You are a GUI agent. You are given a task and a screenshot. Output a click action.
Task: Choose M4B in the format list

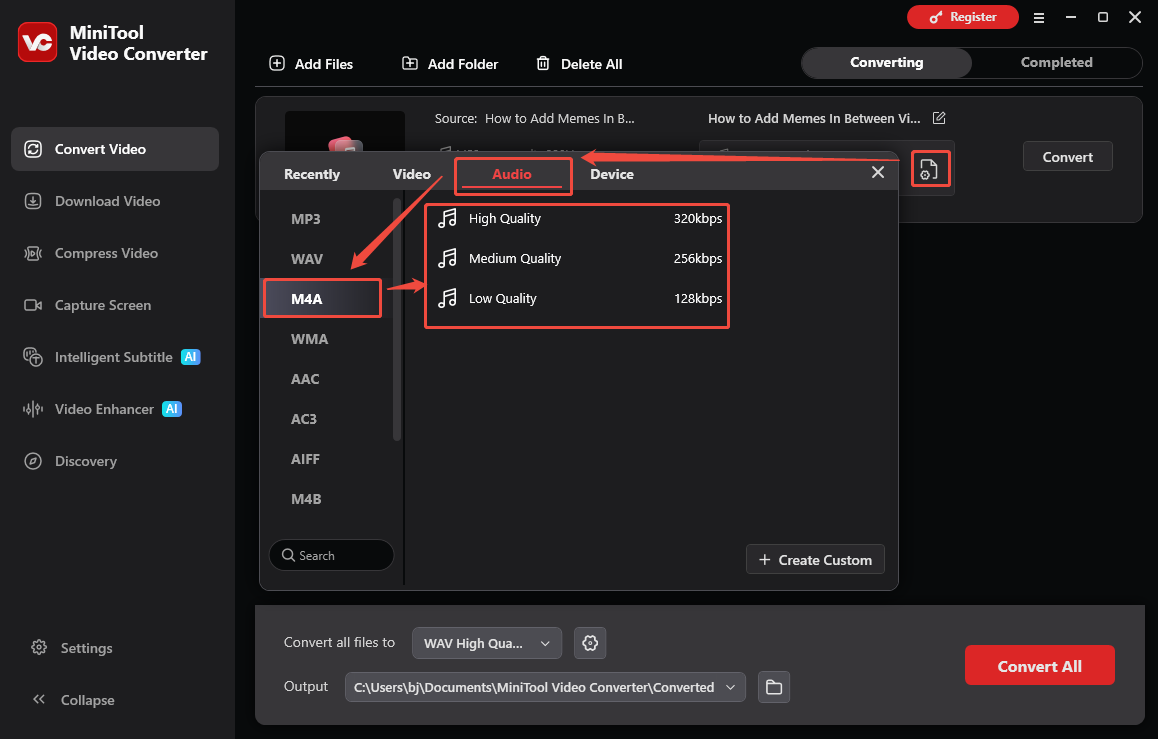[x=325, y=499]
